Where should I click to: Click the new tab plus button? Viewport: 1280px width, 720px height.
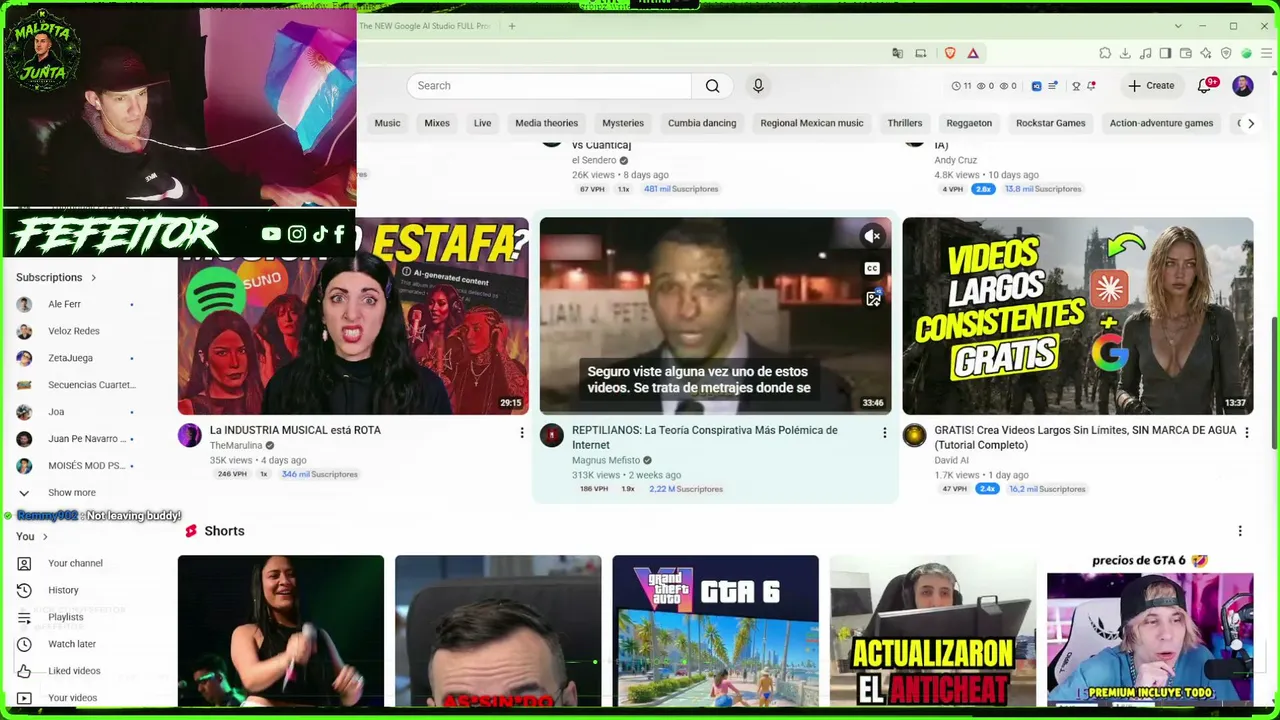(x=512, y=26)
